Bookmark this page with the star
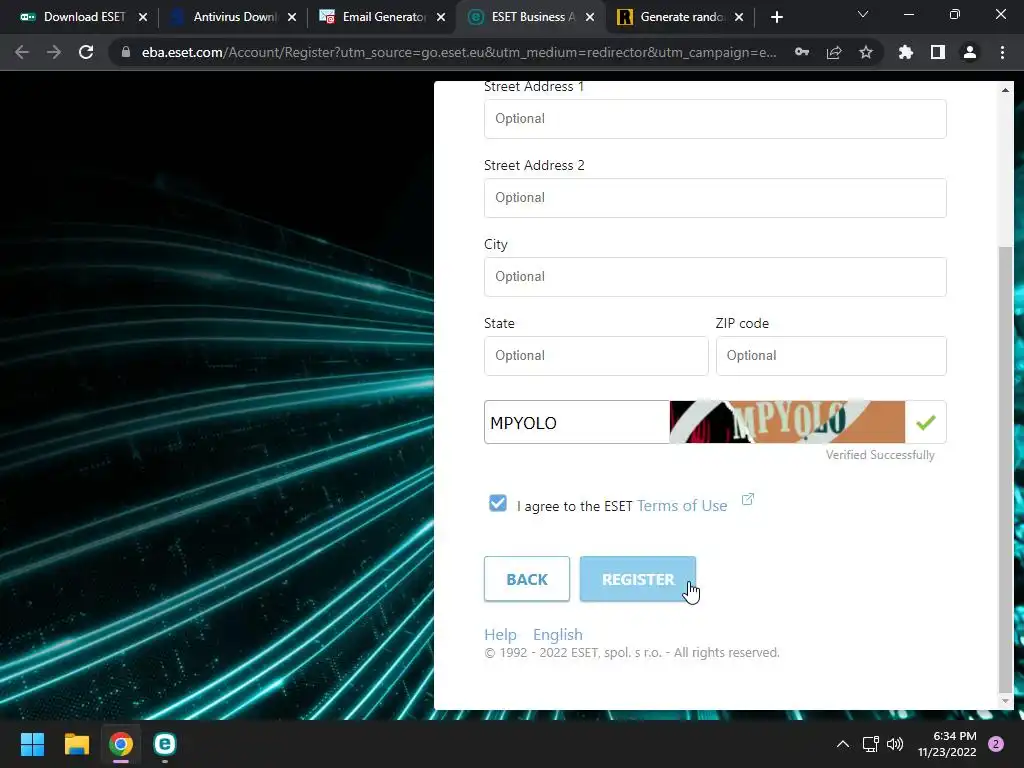The height and width of the screenshot is (768, 1024). (x=866, y=52)
